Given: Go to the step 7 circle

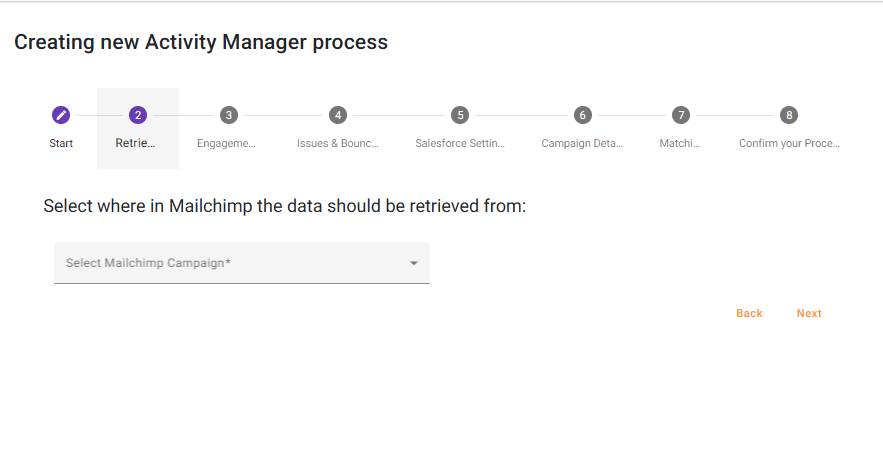Looking at the screenshot, I should coord(680,115).
